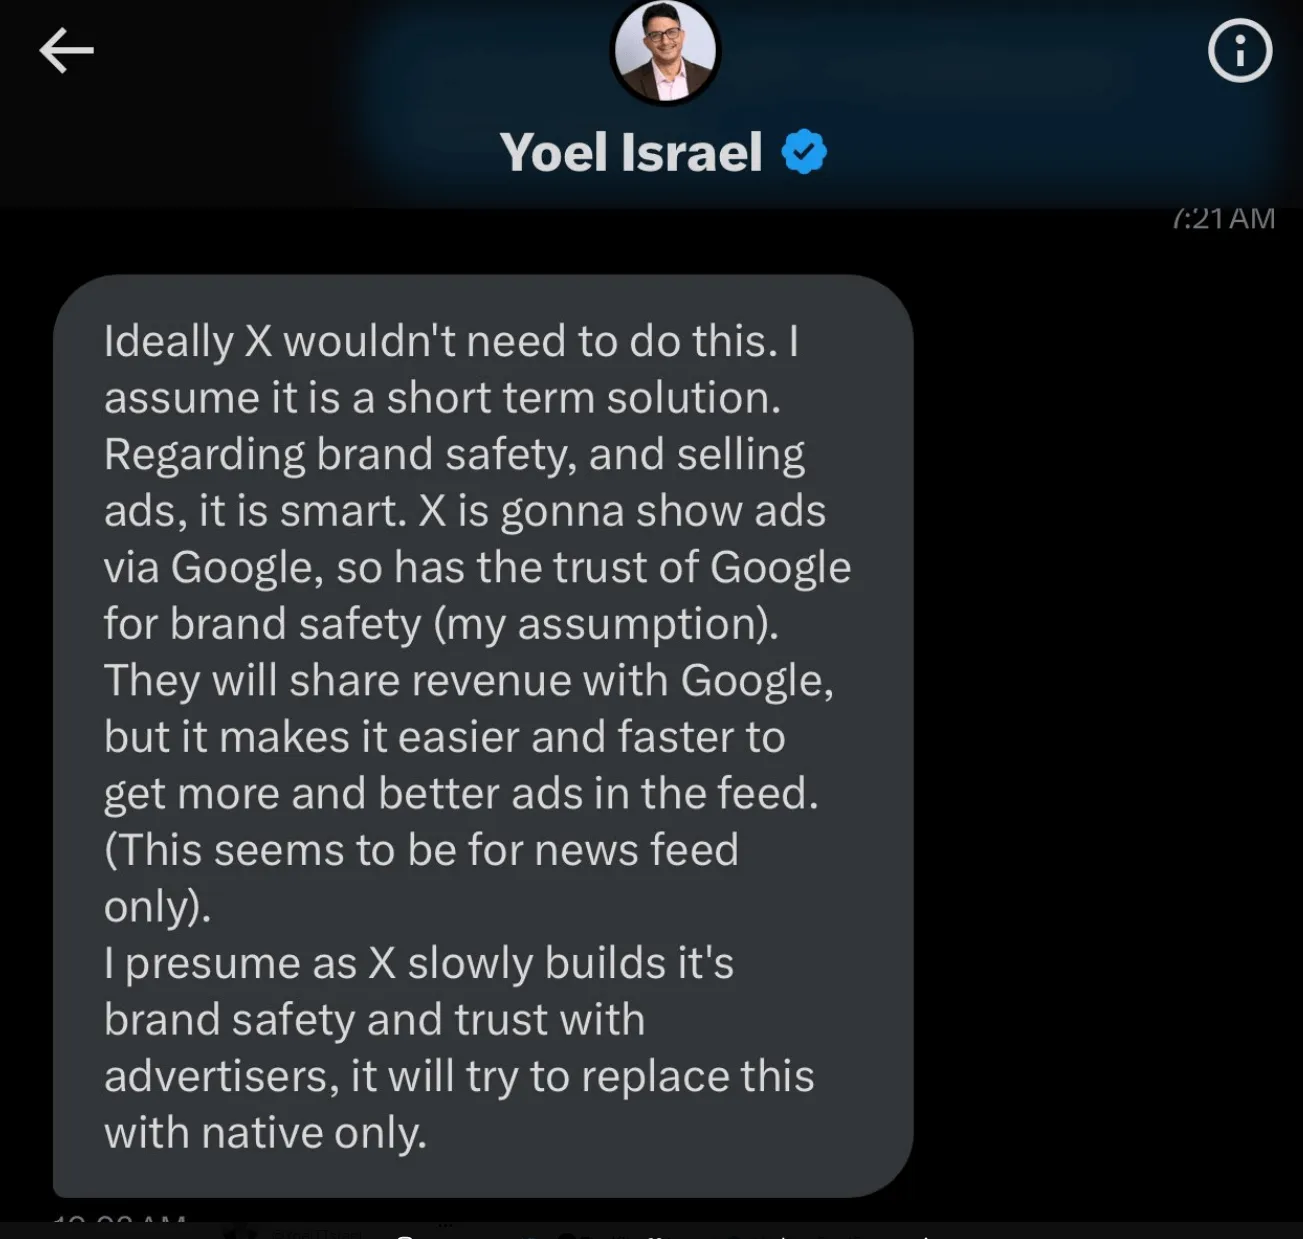The width and height of the screenshot is (1303, 1239).
Task: Click the 7:21 AM timestamp
Action: tap(1223, 219)
